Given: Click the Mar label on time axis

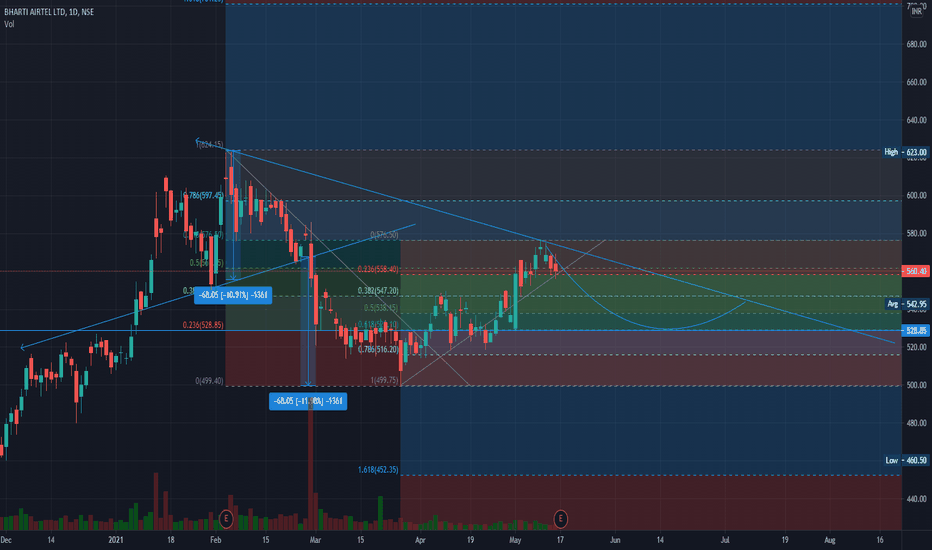Looking at the screenshot, I should 315,540.
